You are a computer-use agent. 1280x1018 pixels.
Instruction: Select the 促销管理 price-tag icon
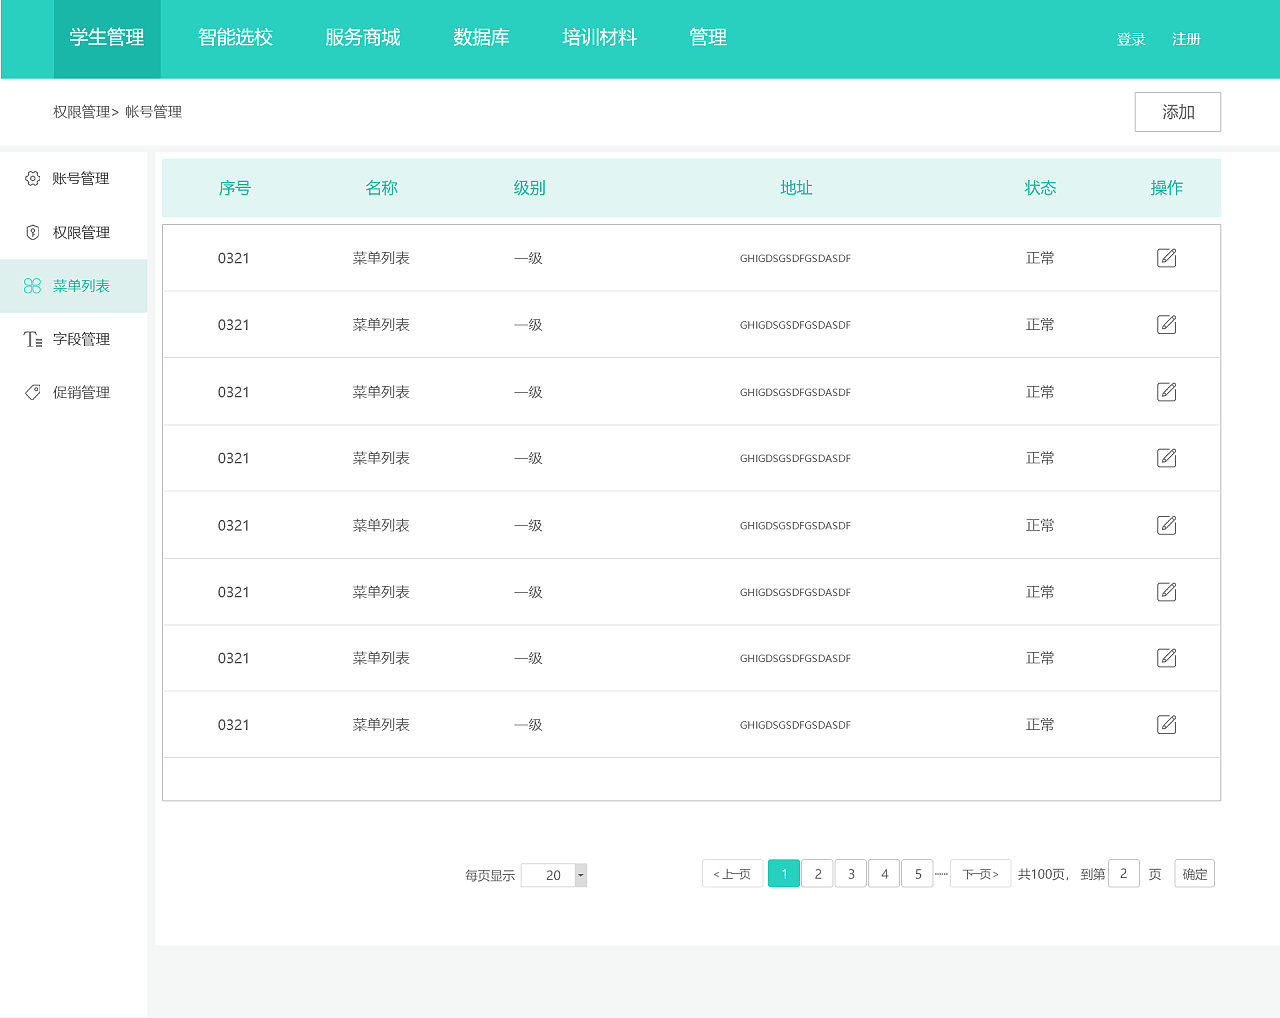30,391
